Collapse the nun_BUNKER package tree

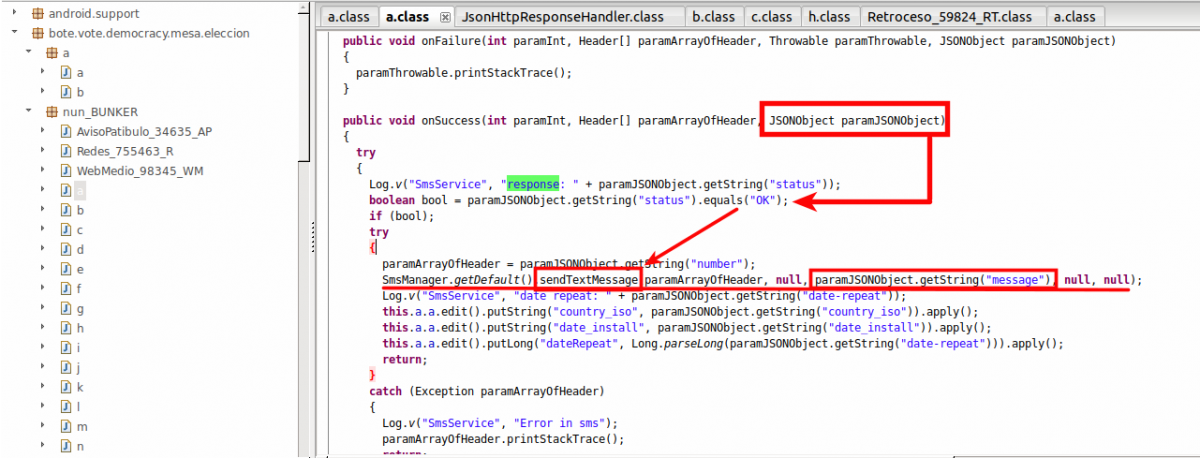pyautogui.click(x=29, y=111)
